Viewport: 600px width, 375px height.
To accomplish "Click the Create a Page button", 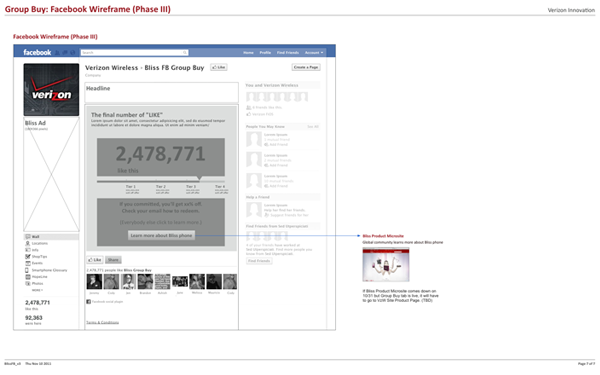I will pos(306,67).
